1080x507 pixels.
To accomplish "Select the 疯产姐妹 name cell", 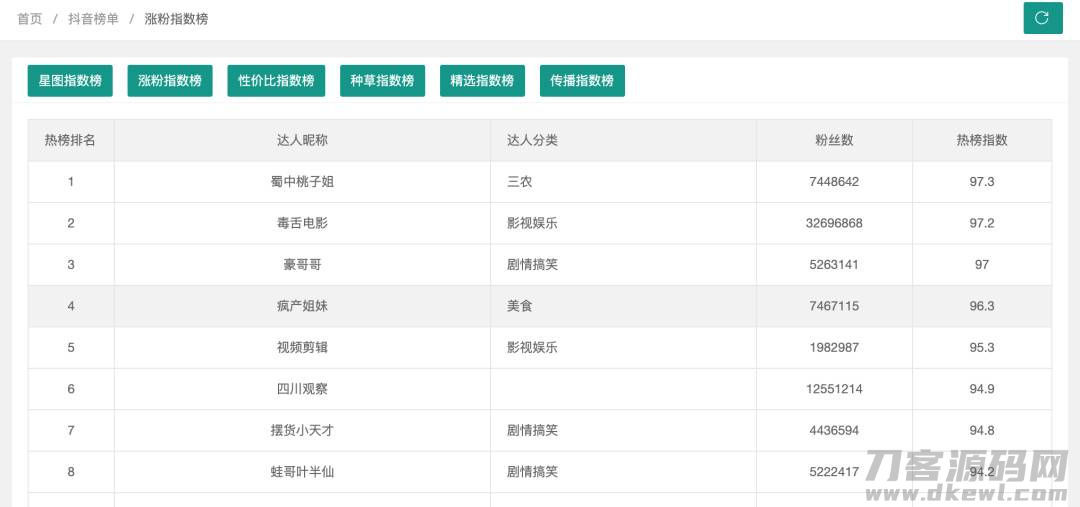I will 302,306.
